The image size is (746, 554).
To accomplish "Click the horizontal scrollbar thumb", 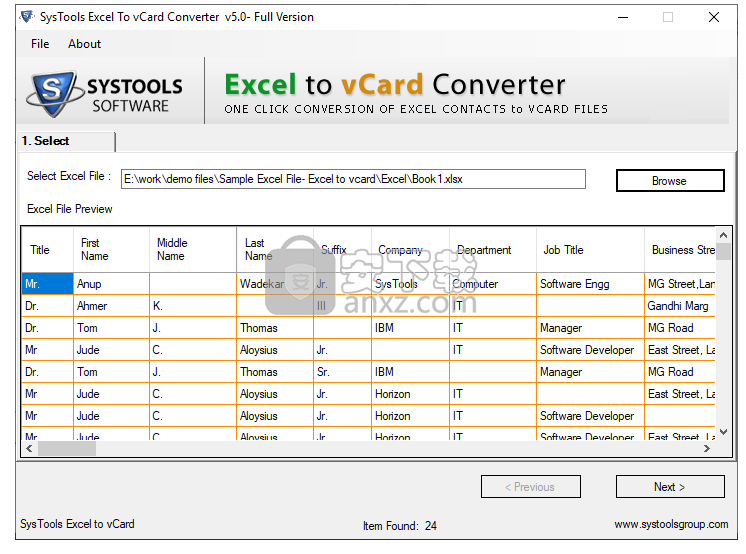I will [67, 448].
